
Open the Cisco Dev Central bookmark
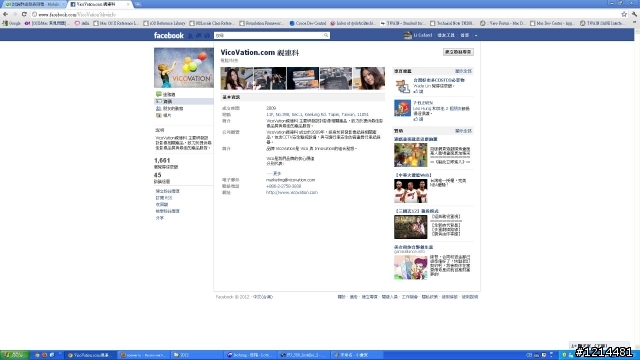coord(308,23)
